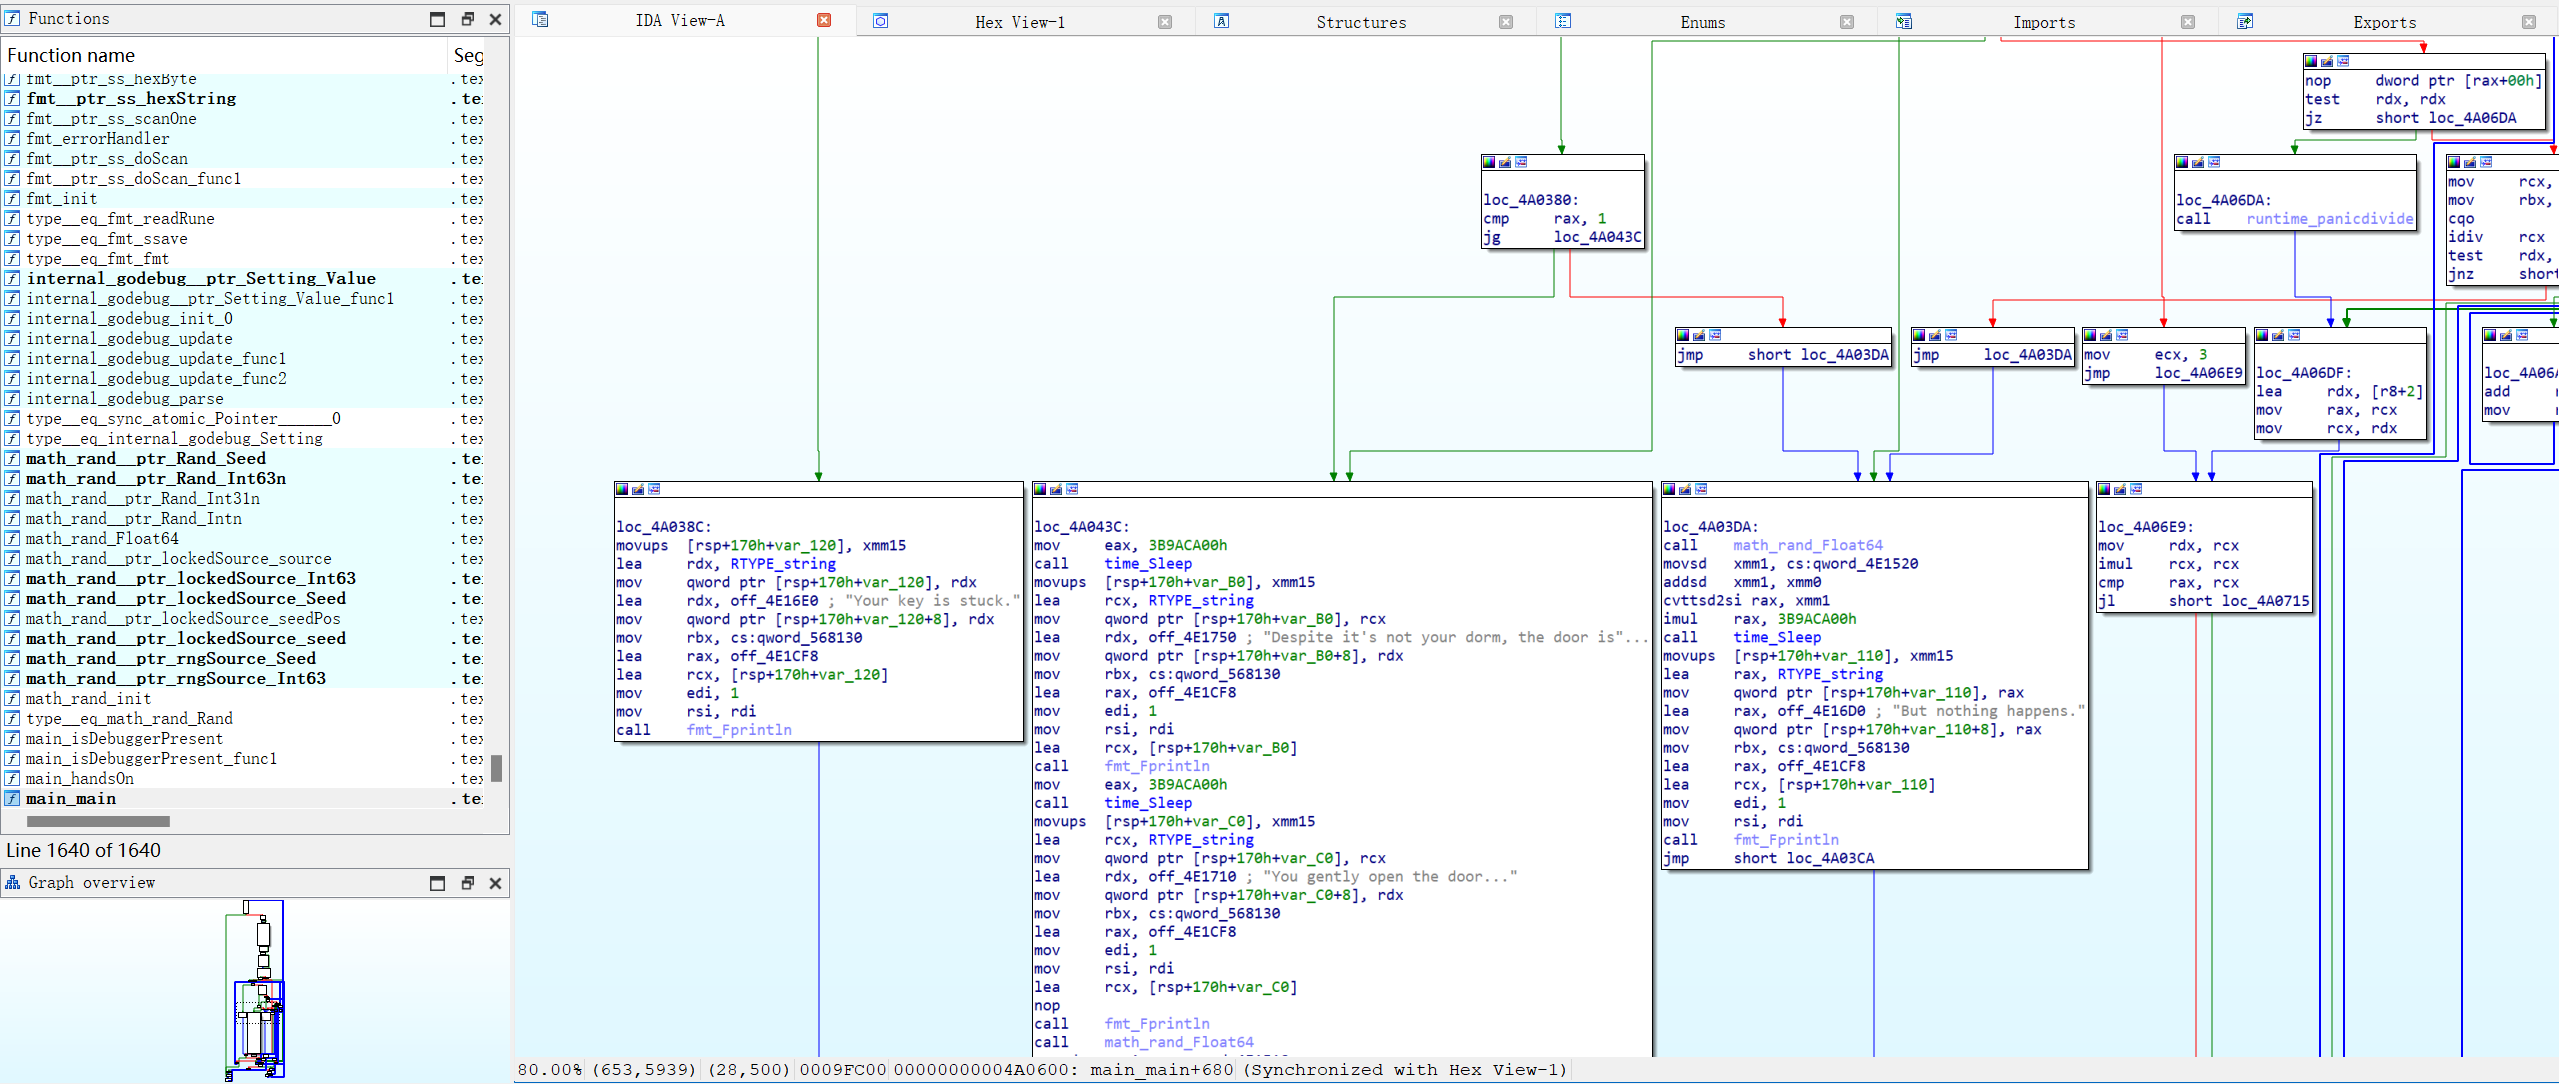Click color swatch icon on loc_4A0380 node
The width and height of the screenshot is (2559, 1084).
tap(1489, 162)
